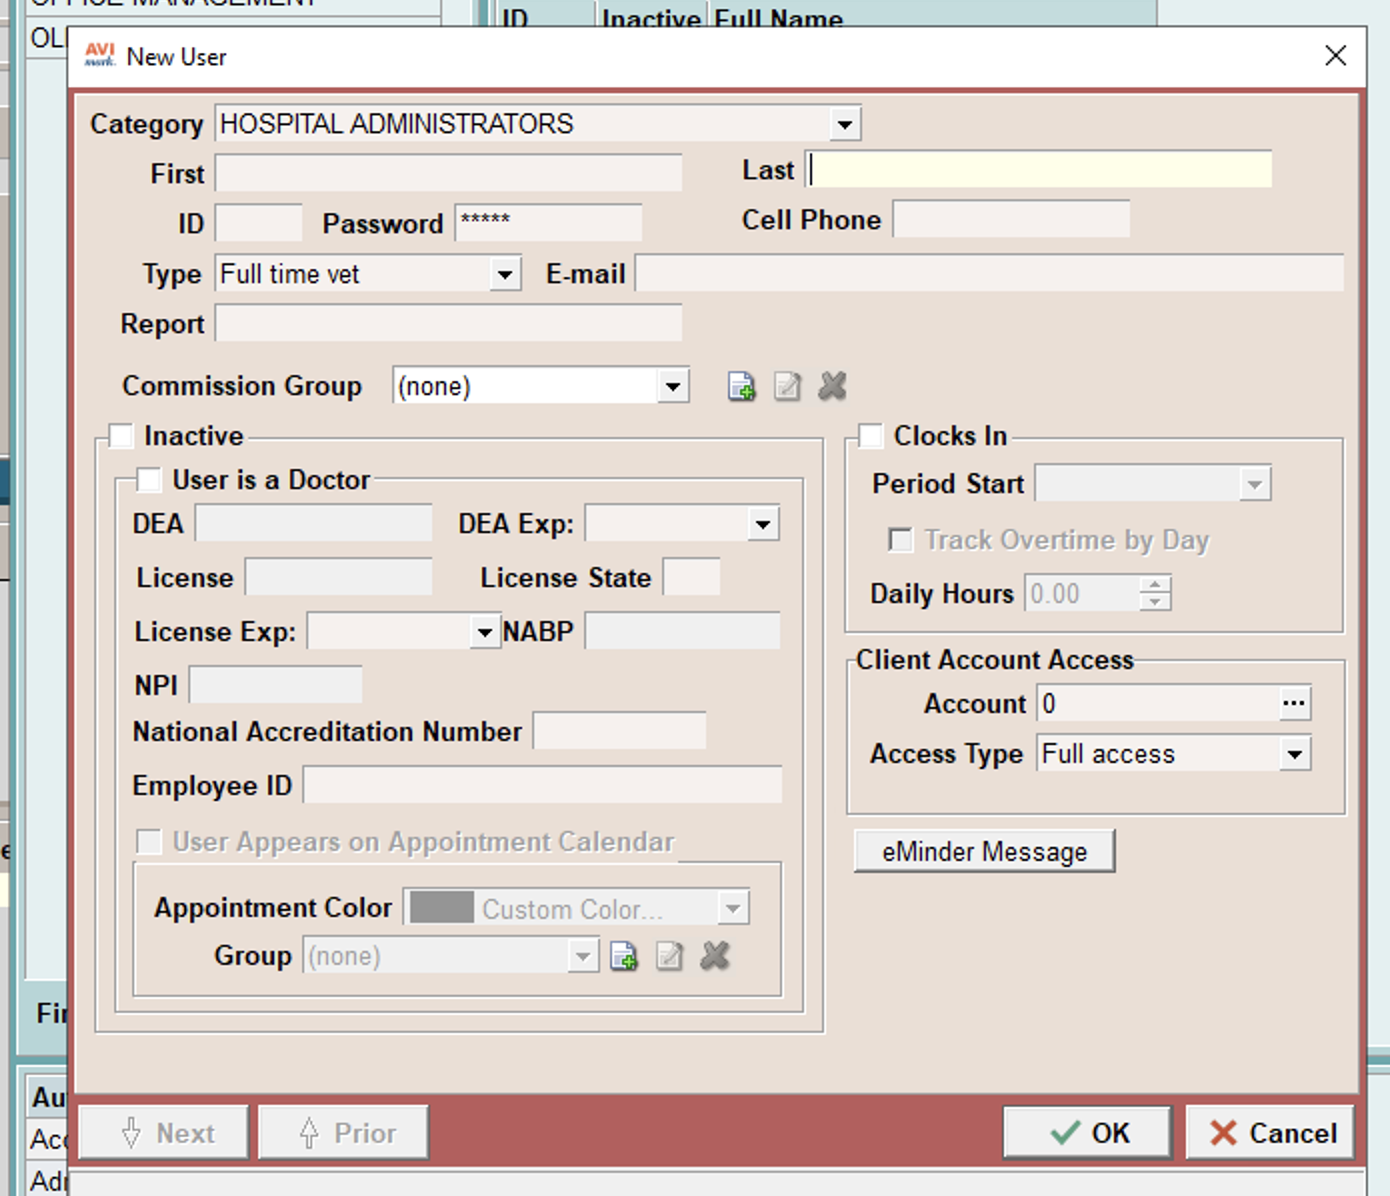
Task: Click the eMinder Message button
Action: point(984,852)
